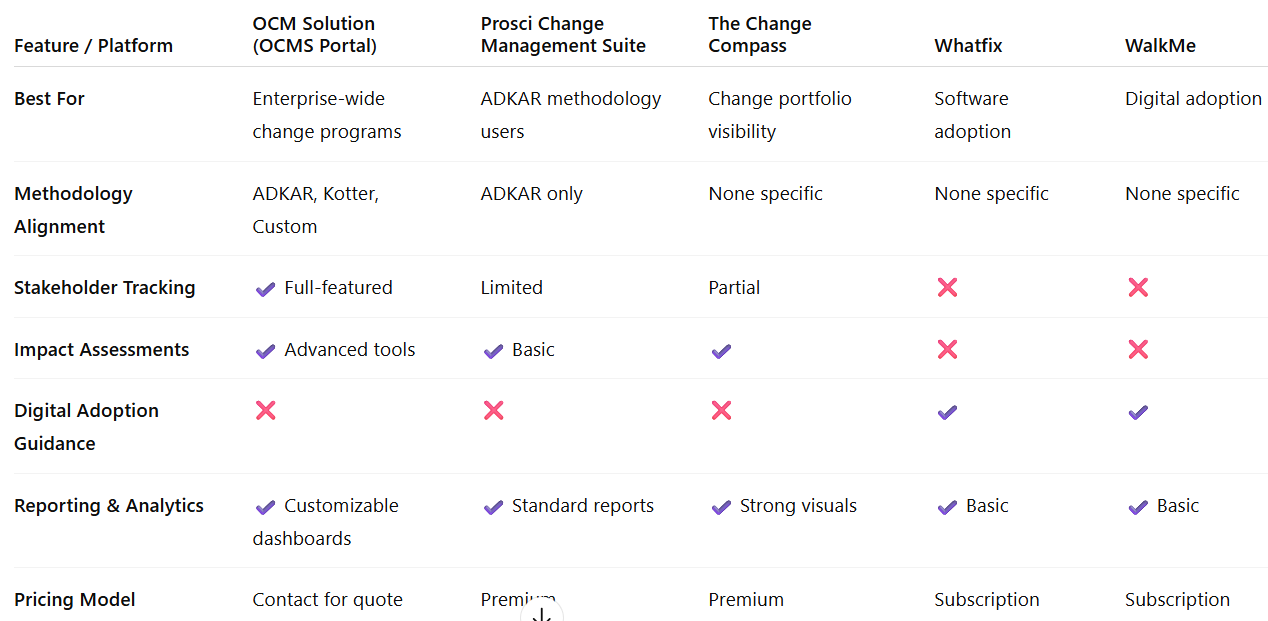The height and width of the screenshot is (621, 1268).
Task: Click the checkmark beside Advanced tools
Action: pos(265,351)
